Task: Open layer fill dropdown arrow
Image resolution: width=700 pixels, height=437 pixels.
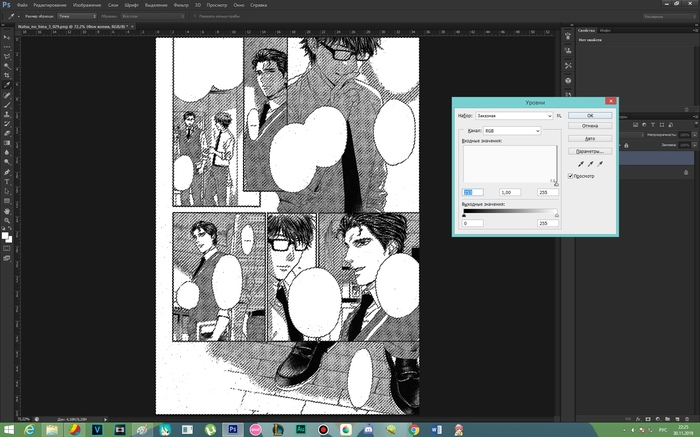Action: click(x=694, y=145)
